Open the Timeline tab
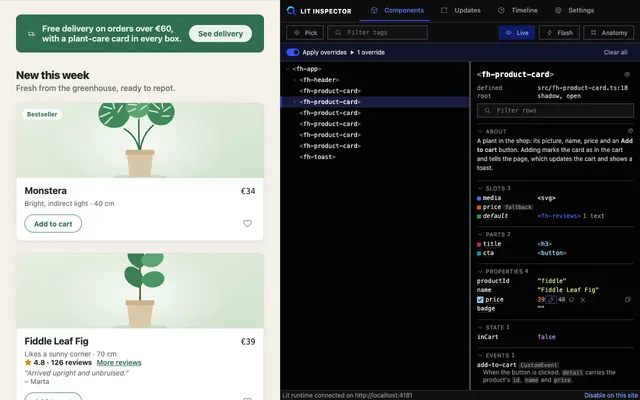The width and height of the screenshot is (640, 400). 518,11
